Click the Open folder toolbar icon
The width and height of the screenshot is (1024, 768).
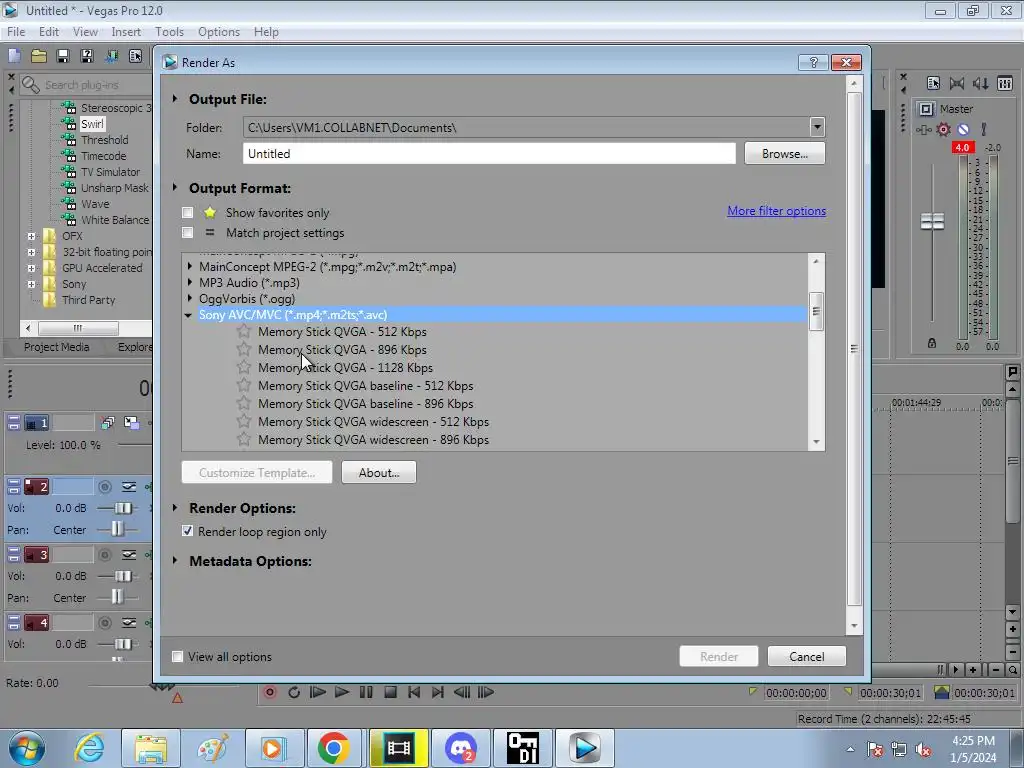coord(39,56)
